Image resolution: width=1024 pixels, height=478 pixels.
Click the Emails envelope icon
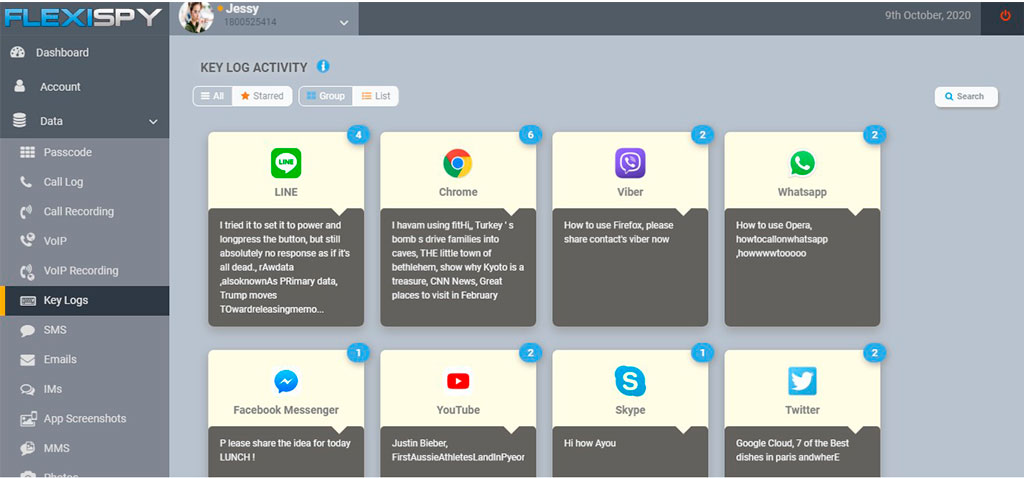[27, 360]
